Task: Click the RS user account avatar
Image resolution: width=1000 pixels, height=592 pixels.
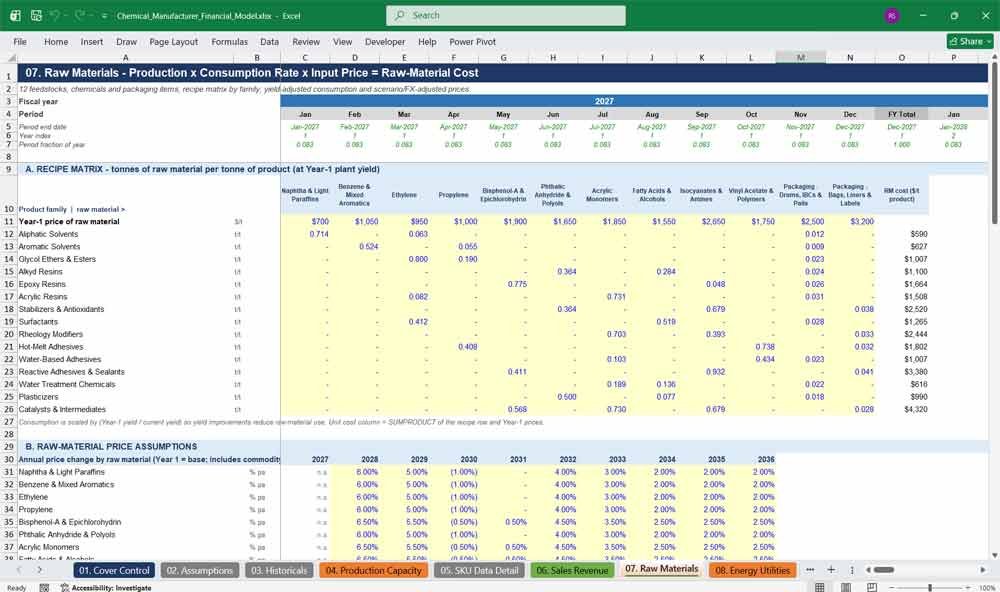Action: click(x=892, y=15)
